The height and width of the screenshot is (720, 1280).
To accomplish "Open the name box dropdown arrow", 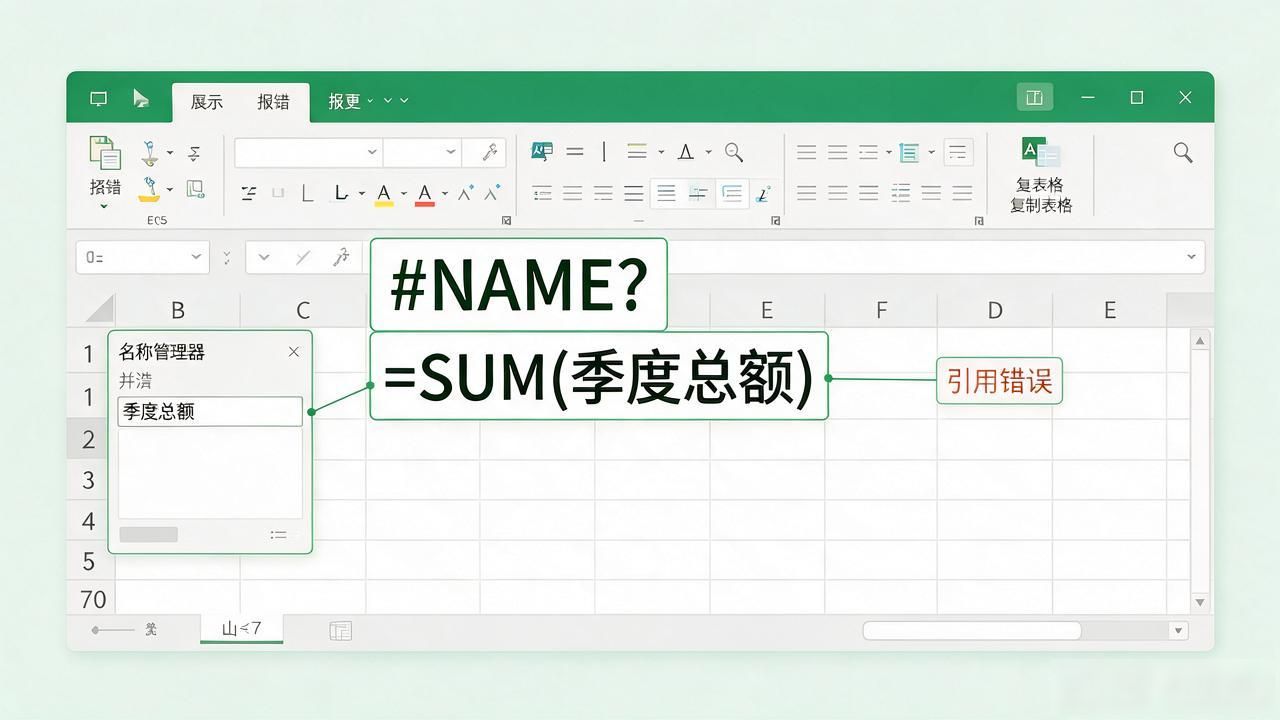I will pos(196,257).
